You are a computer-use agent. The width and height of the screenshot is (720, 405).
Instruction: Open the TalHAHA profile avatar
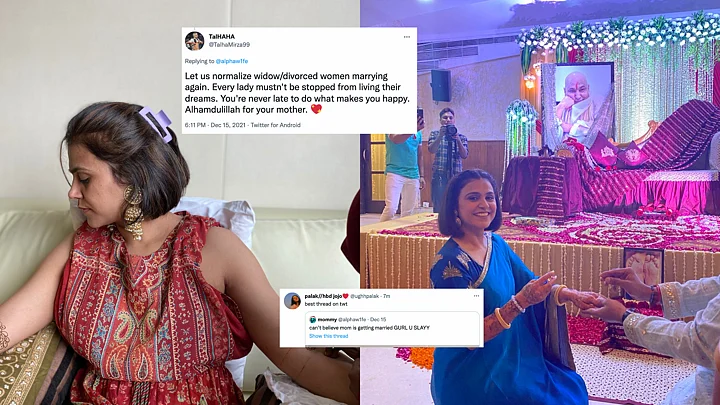coord(195,40)
